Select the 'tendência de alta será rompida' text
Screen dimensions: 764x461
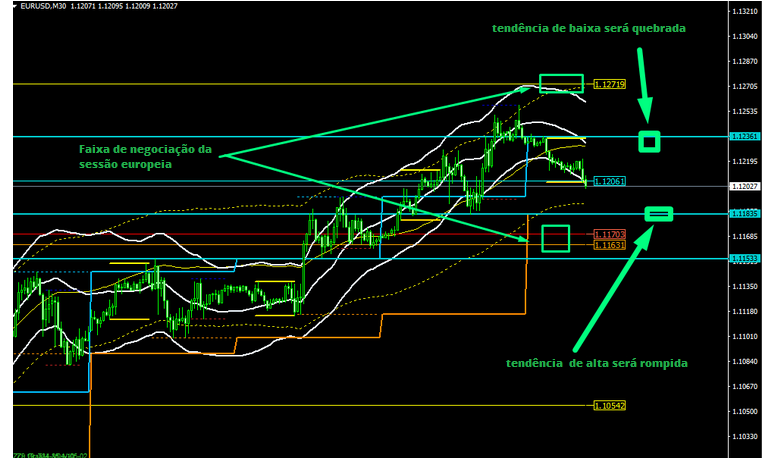[x=597, y=363]
